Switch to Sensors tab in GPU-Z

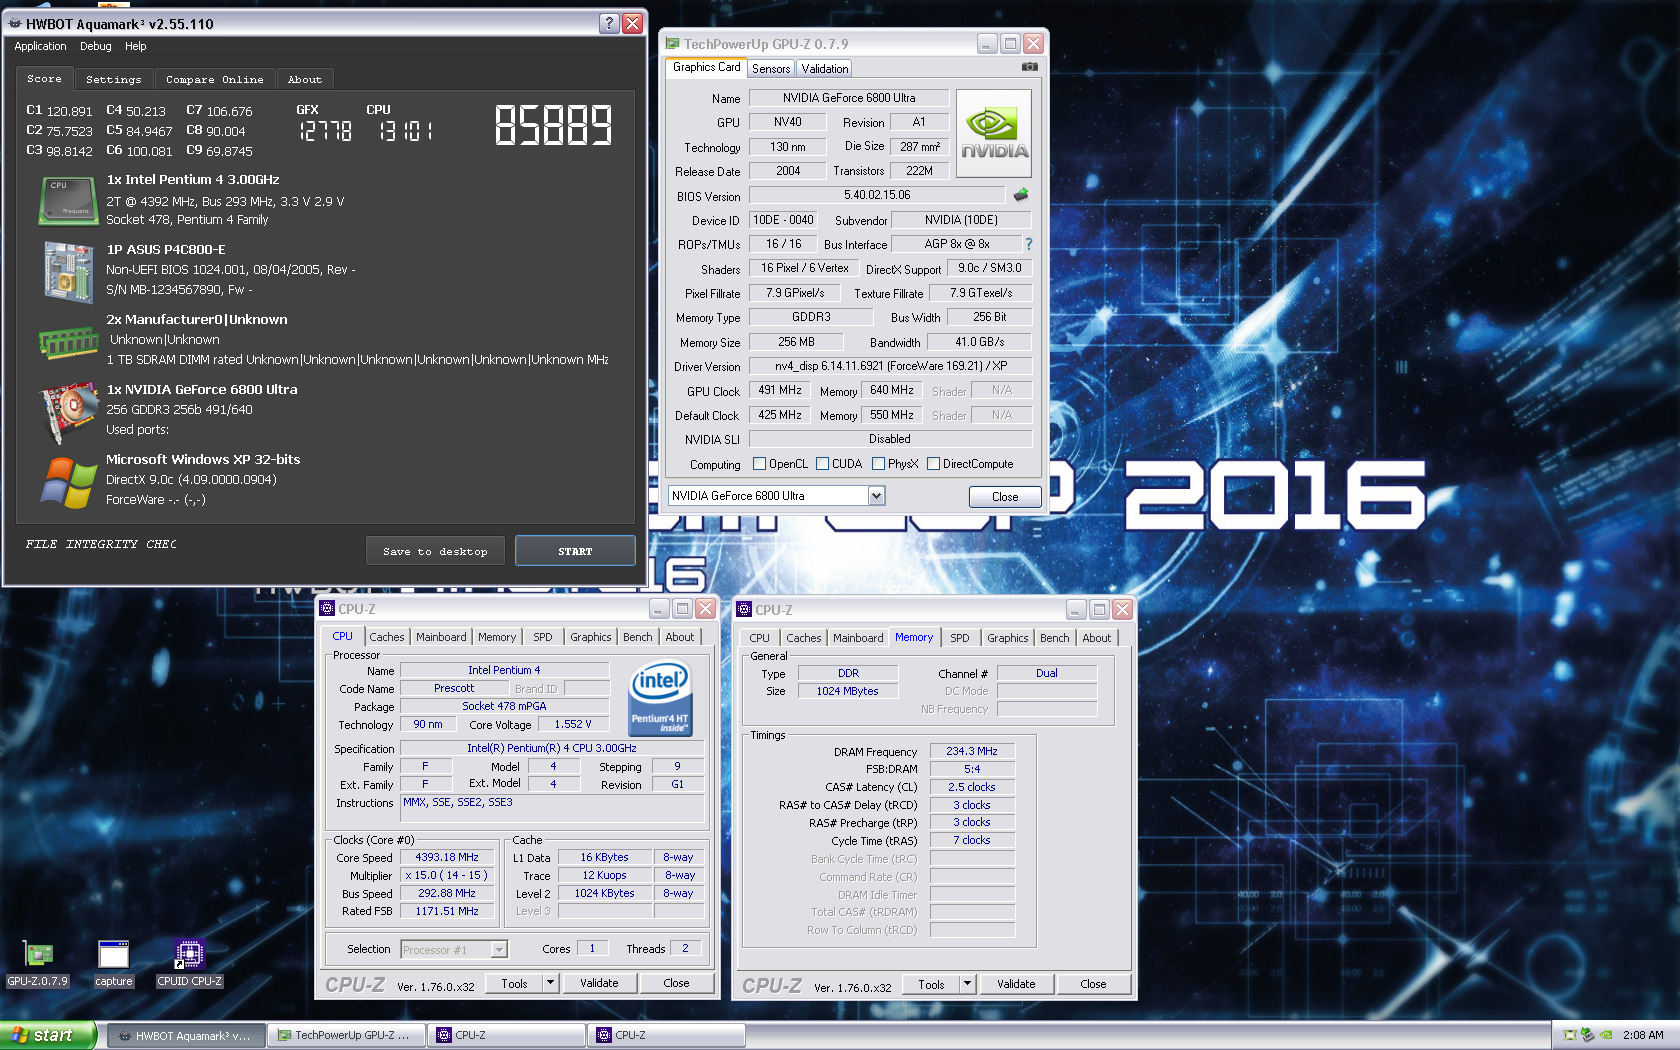[771, 69]
